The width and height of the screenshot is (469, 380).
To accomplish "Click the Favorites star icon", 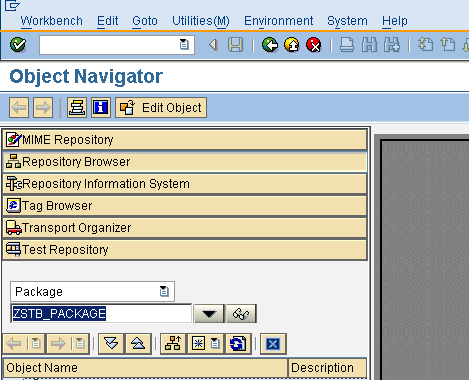I will coord(198,344).
